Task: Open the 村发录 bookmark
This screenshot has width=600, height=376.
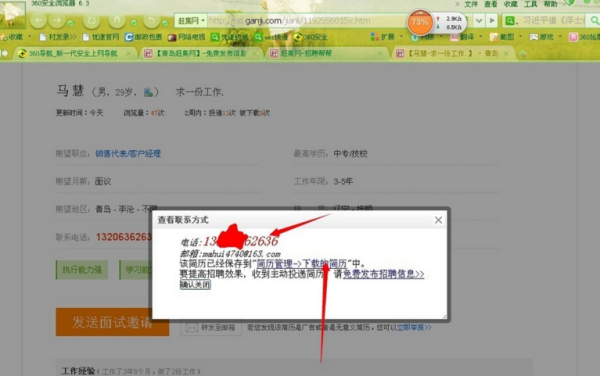Action: coord(58,37)
